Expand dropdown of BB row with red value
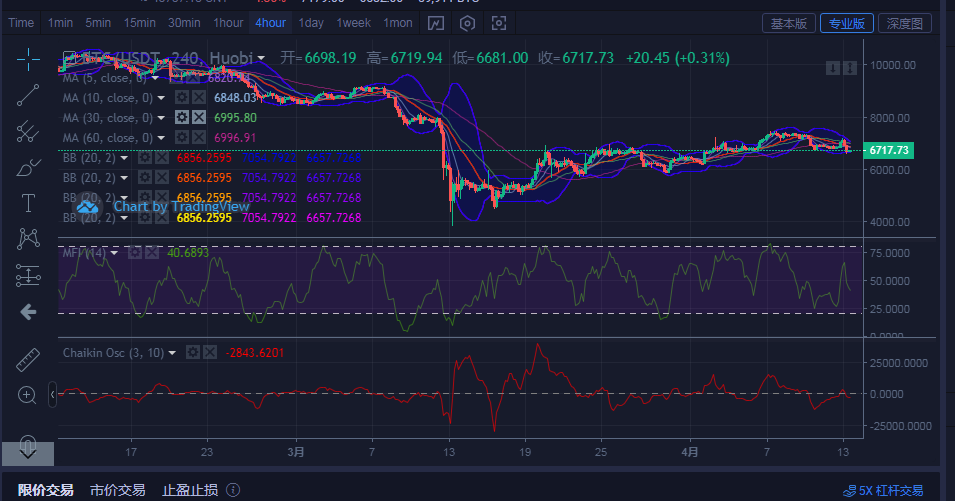This screenshot has height=501, width=955. pos(124,158)
